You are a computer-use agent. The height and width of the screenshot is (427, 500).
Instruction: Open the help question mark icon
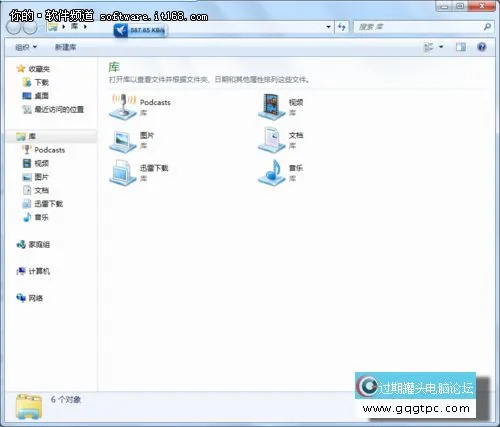tap(482, 47)
